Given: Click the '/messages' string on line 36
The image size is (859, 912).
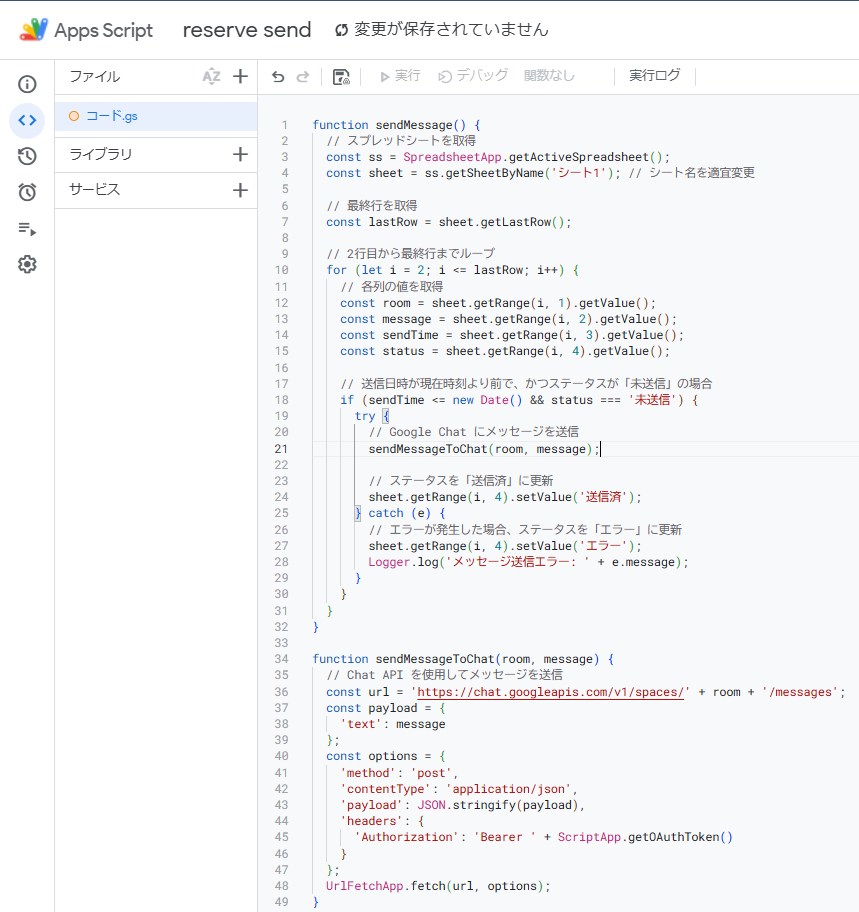Looking at the screenshot, I should tap(800, 692).
